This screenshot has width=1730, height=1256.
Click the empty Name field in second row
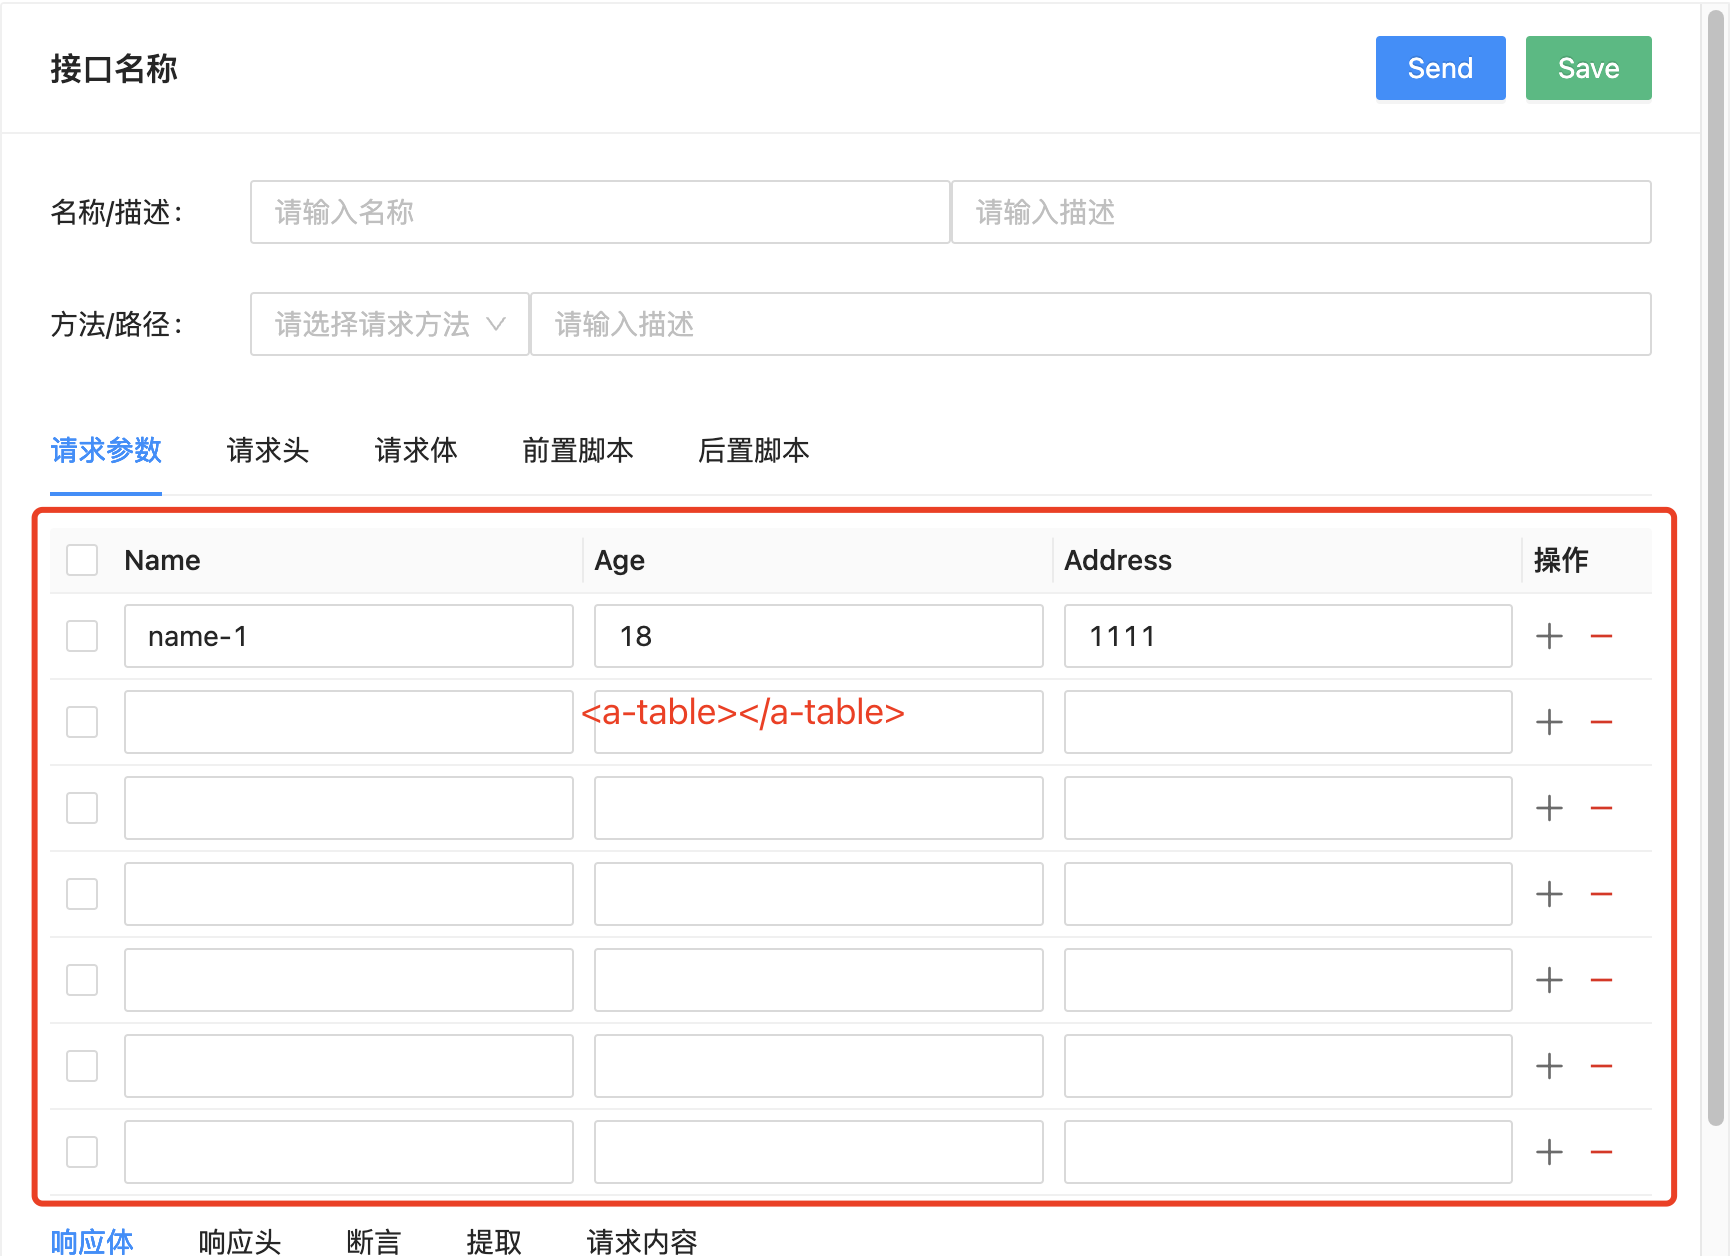349,722
